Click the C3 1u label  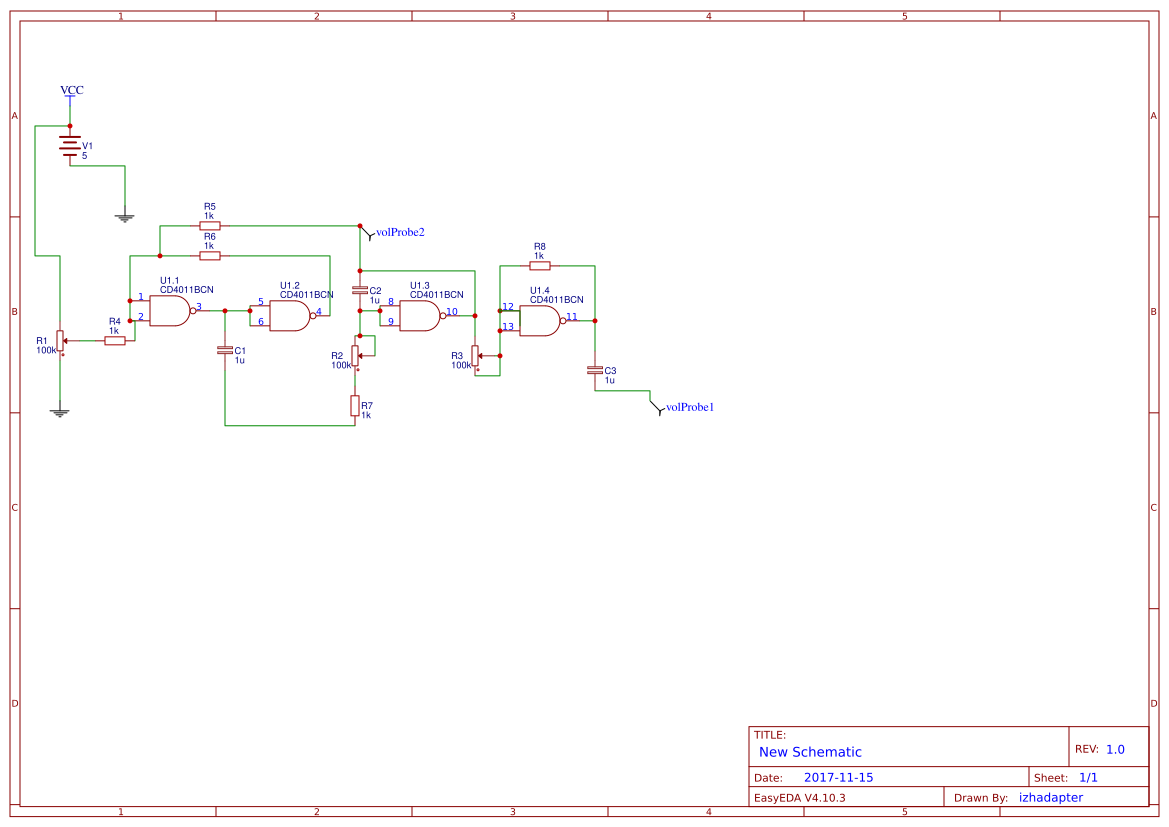tap(610, 380)
